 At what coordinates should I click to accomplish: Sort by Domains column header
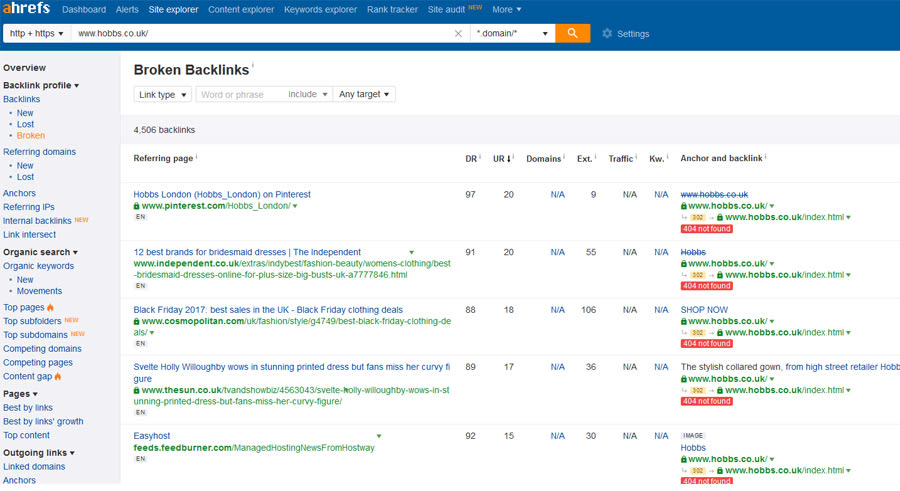click(543, 159)
